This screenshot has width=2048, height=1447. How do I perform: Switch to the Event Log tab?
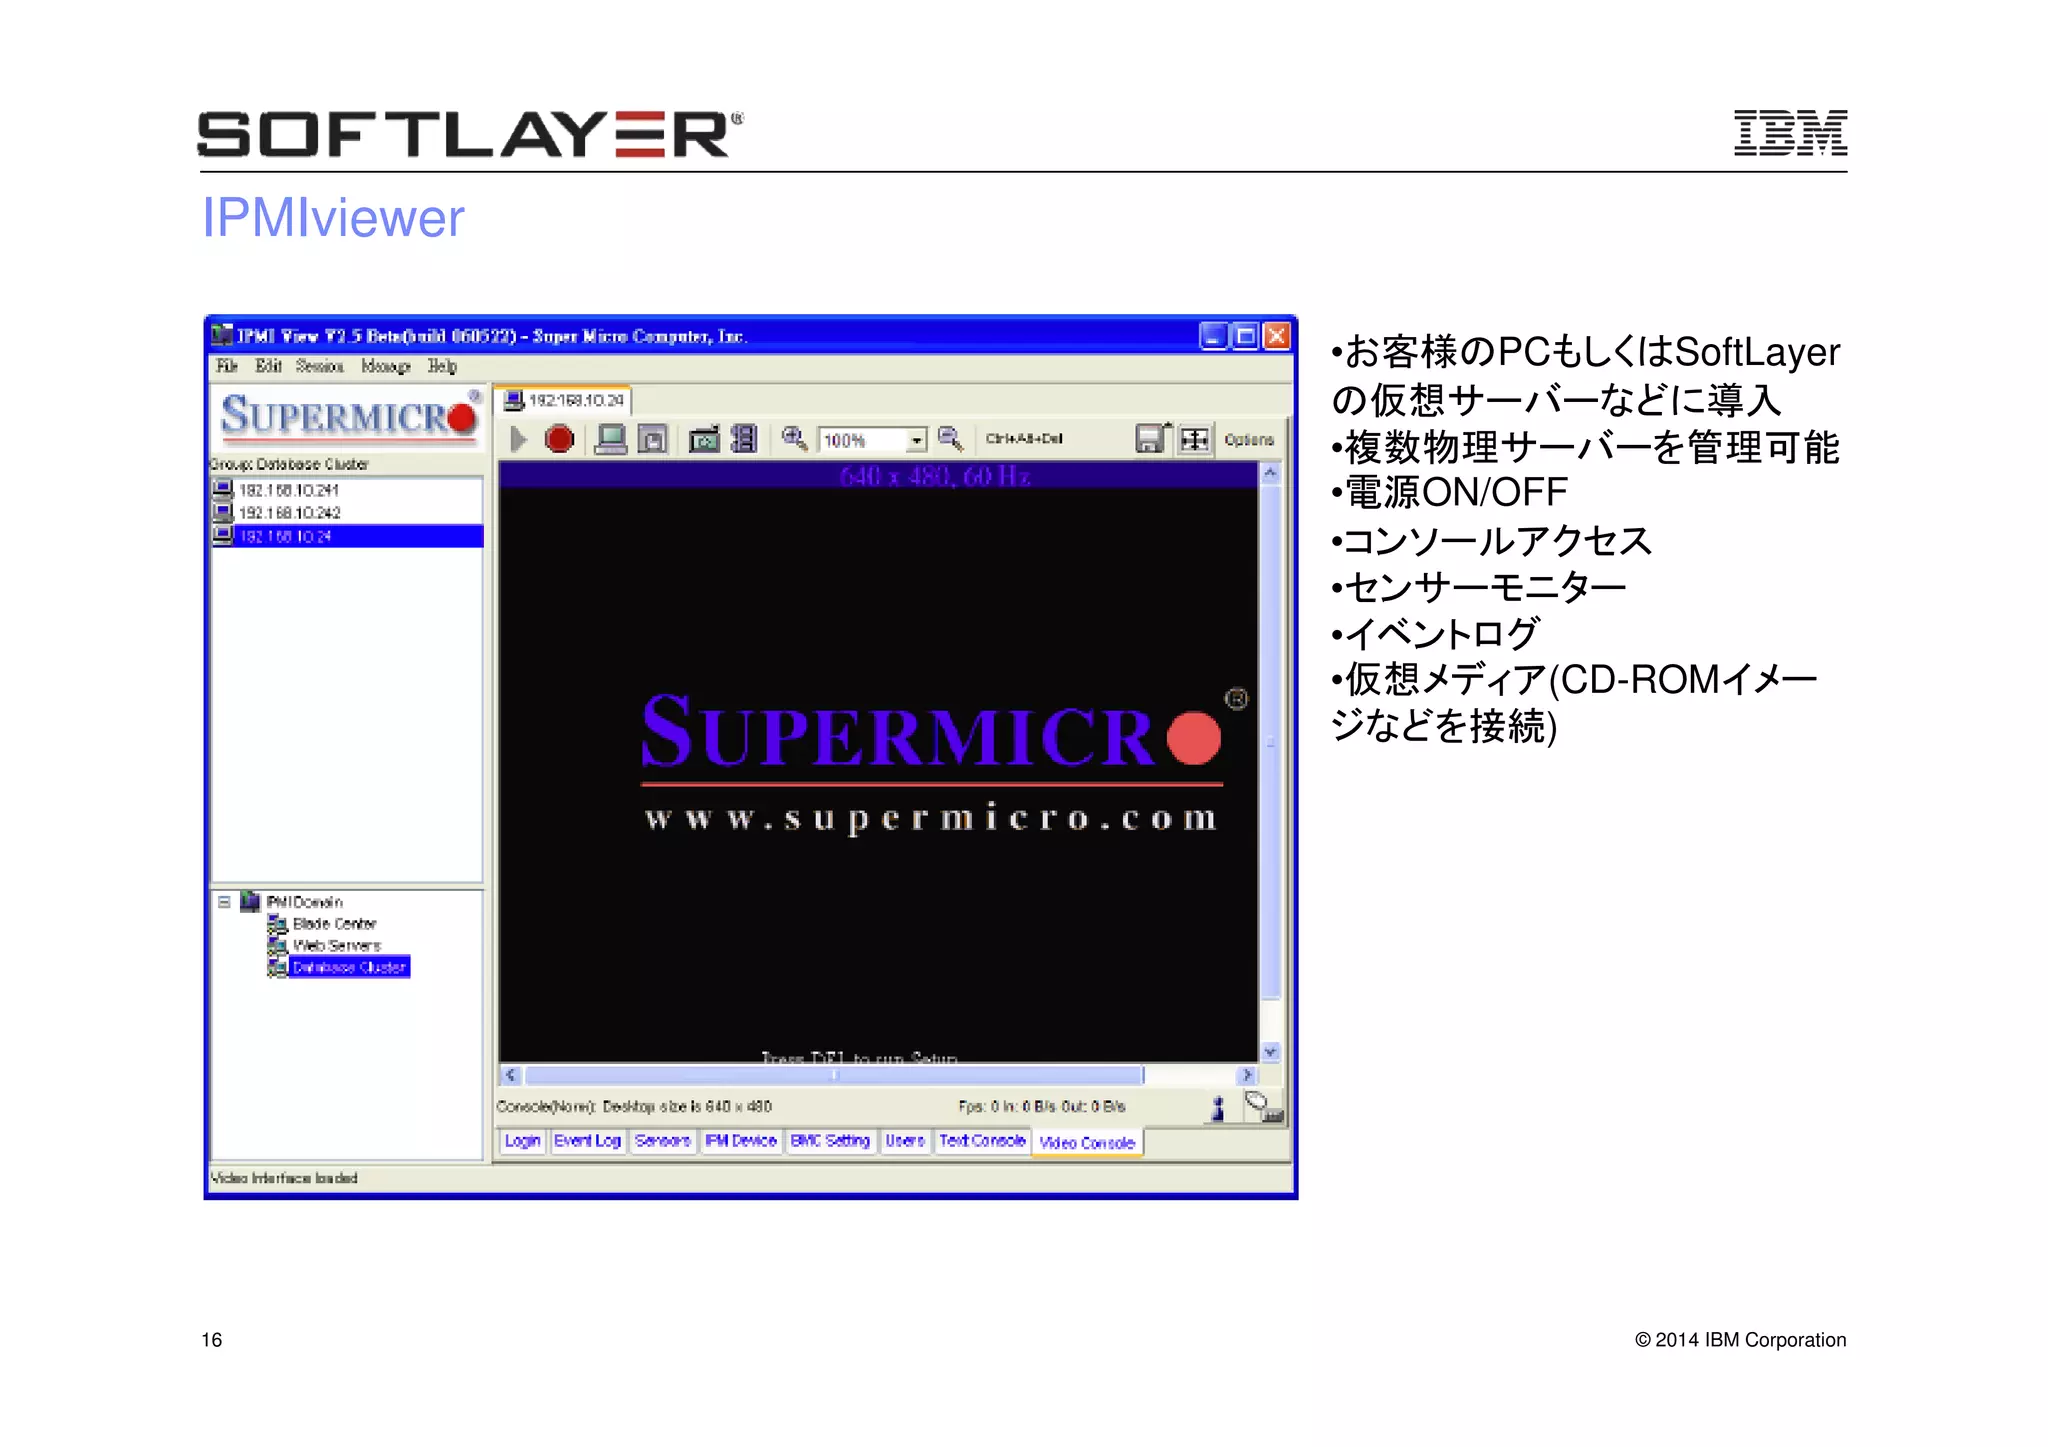(587, 1141)
